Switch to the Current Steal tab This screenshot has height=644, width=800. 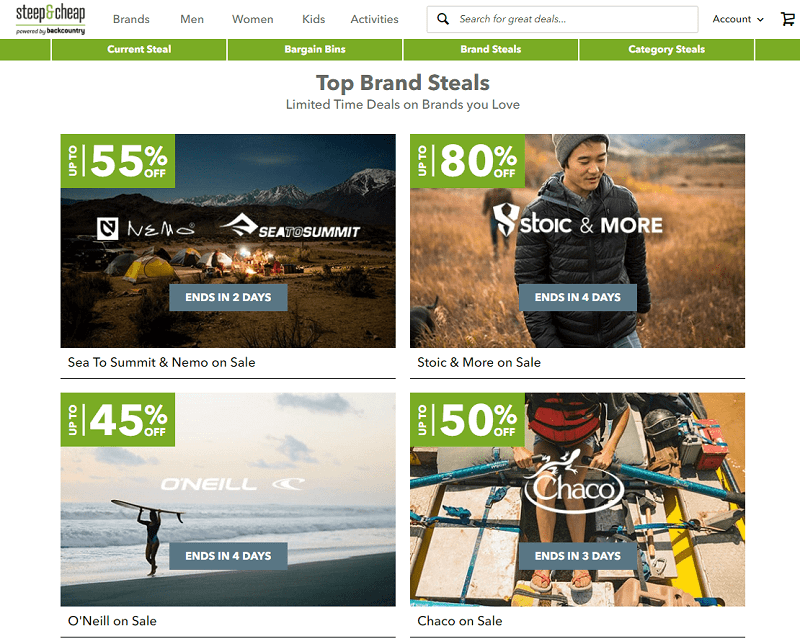tap(139, 49)
